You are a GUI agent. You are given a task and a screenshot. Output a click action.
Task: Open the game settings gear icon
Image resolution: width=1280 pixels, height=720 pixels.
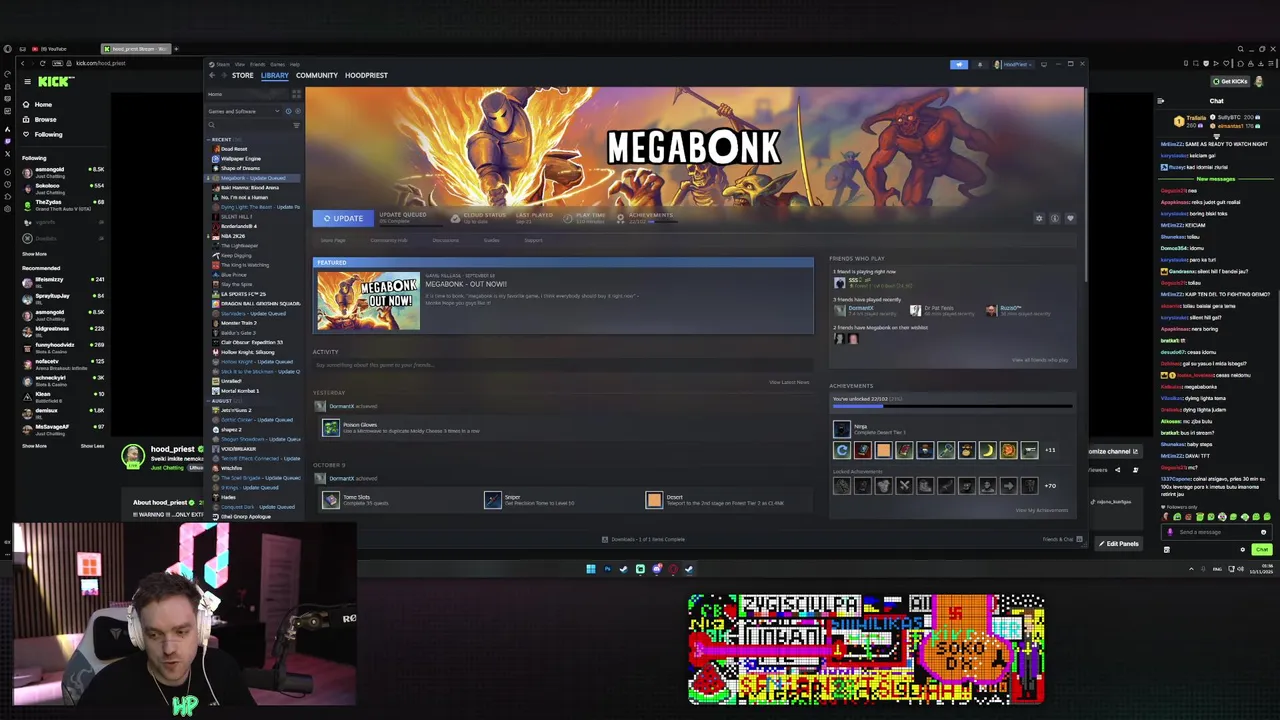pos(1039,218)
